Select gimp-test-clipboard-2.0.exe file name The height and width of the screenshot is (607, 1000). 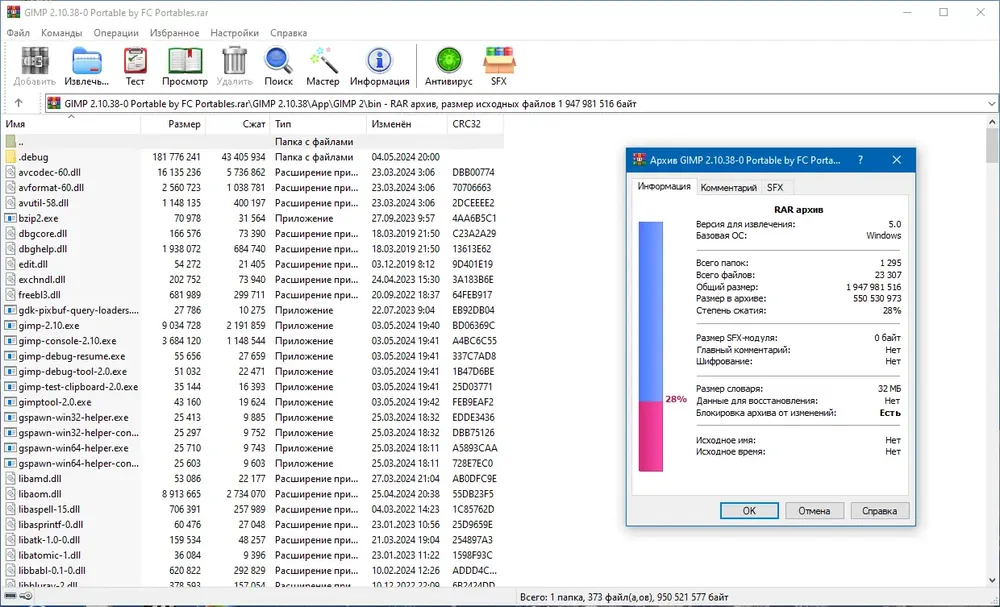(78, 386)
